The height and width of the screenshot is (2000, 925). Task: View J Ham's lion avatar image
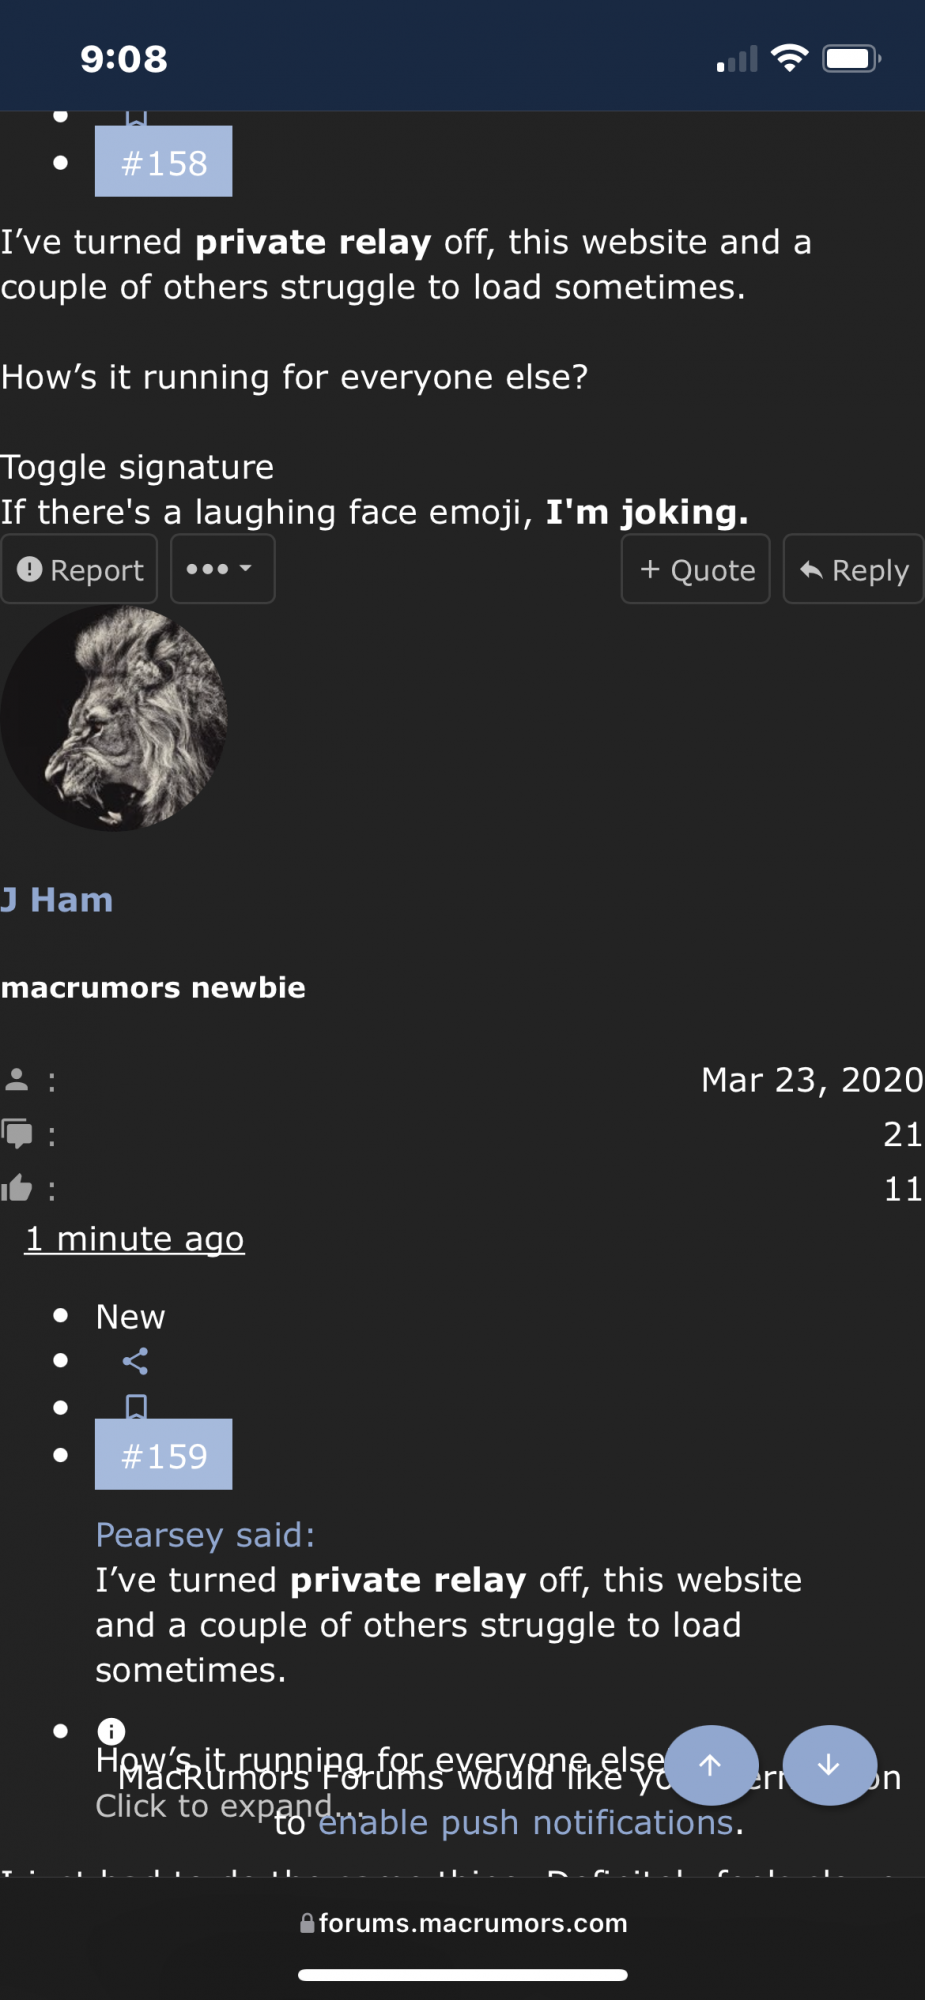click(113, 718)
